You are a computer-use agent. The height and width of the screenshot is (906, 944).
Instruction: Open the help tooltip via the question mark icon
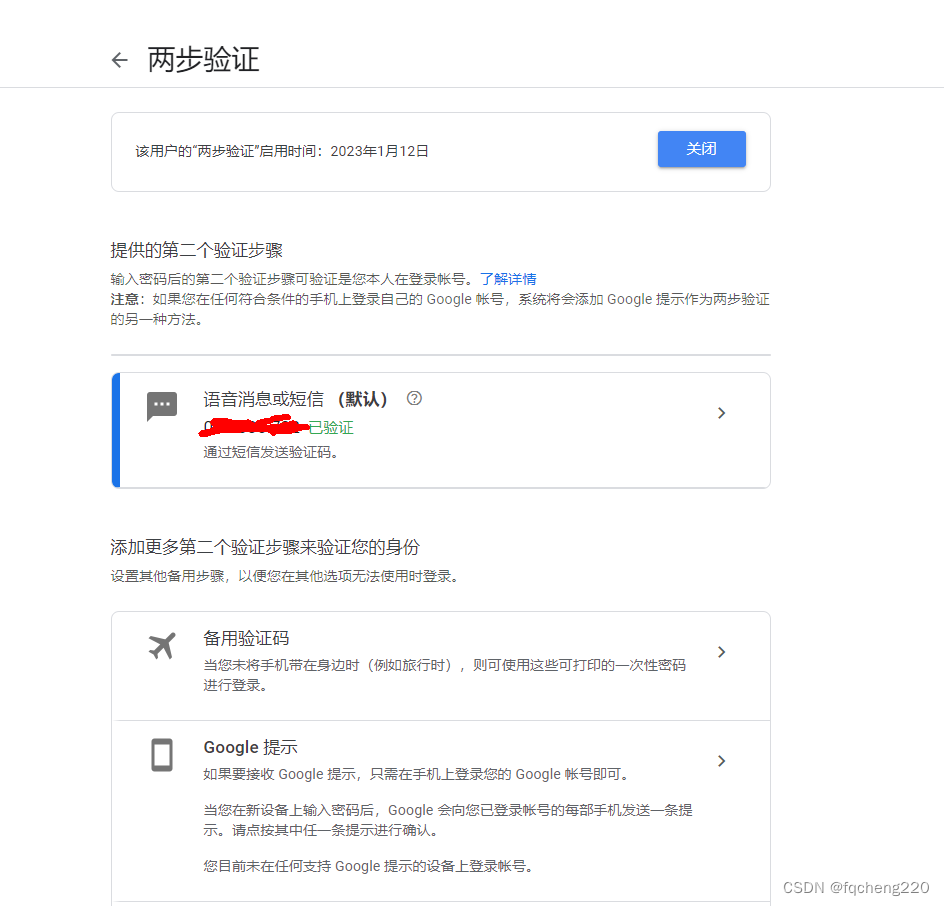click(x=414, y=398)
